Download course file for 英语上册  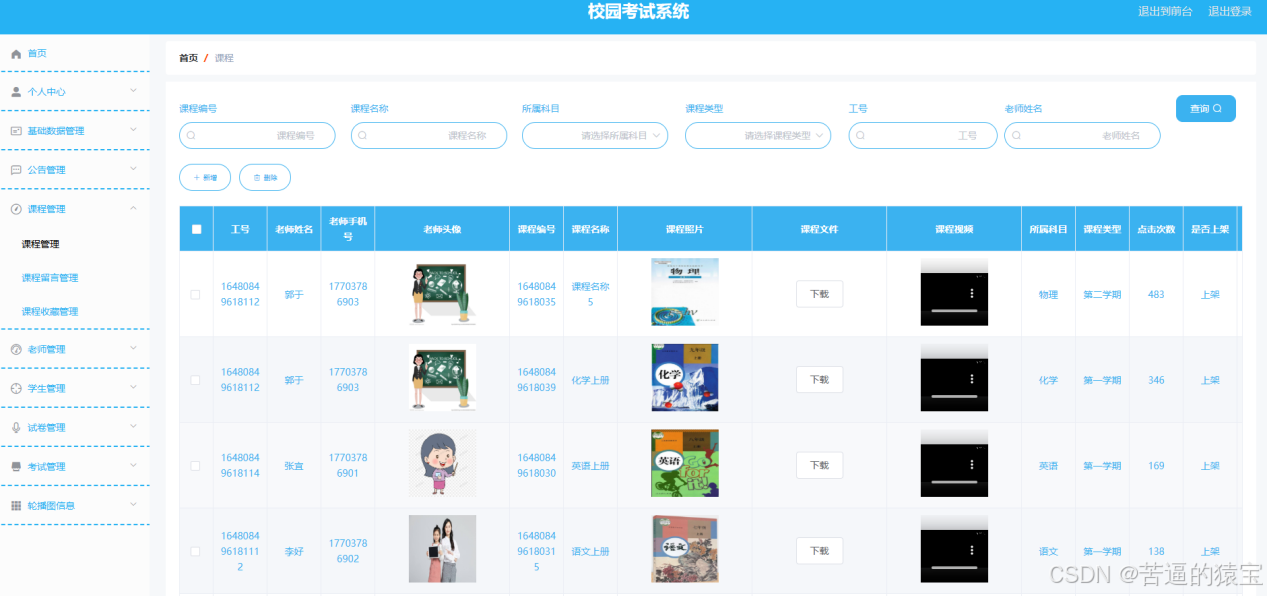(x=819, y=466)
